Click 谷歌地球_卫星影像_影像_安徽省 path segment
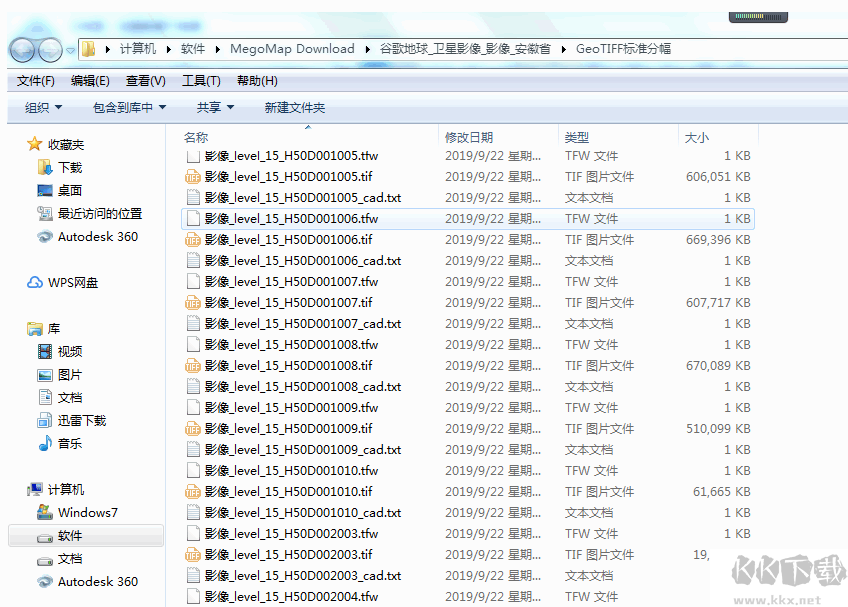The image size is (848, 607). (465, 49)
